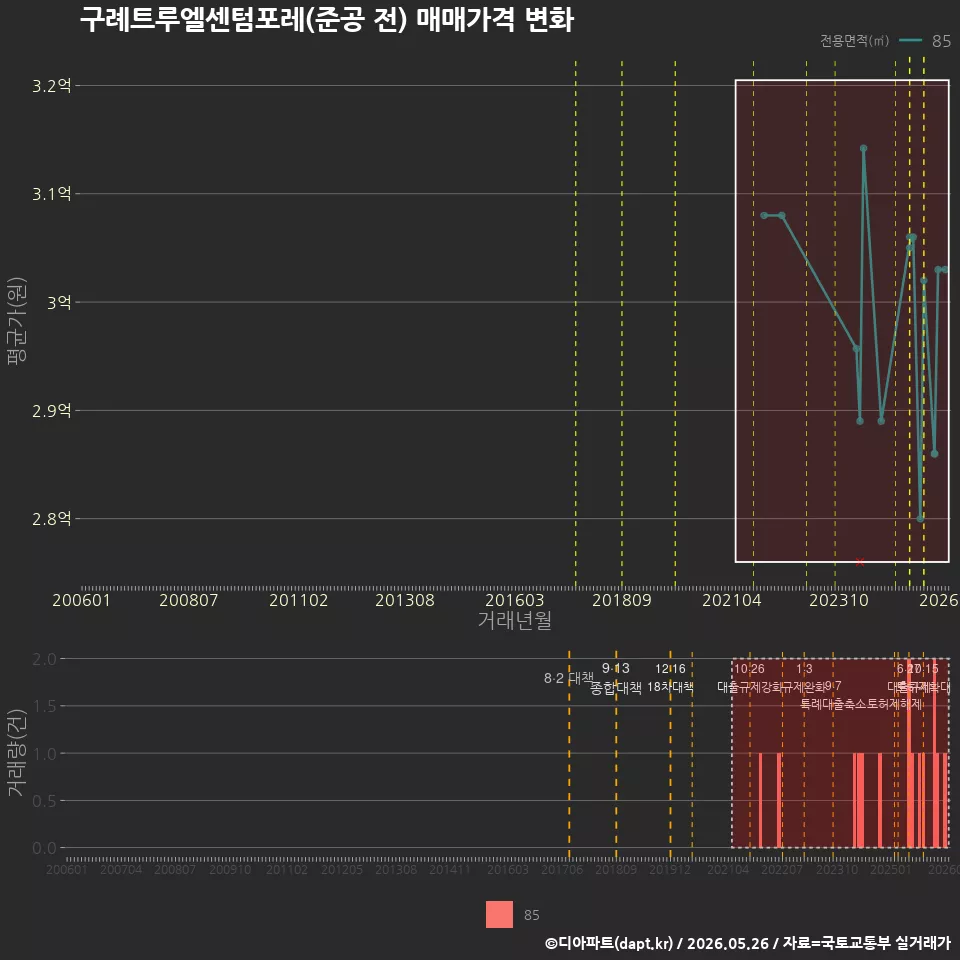
Task: Click the 9·13 policy annotation label
Action: (x=615, y=668)
